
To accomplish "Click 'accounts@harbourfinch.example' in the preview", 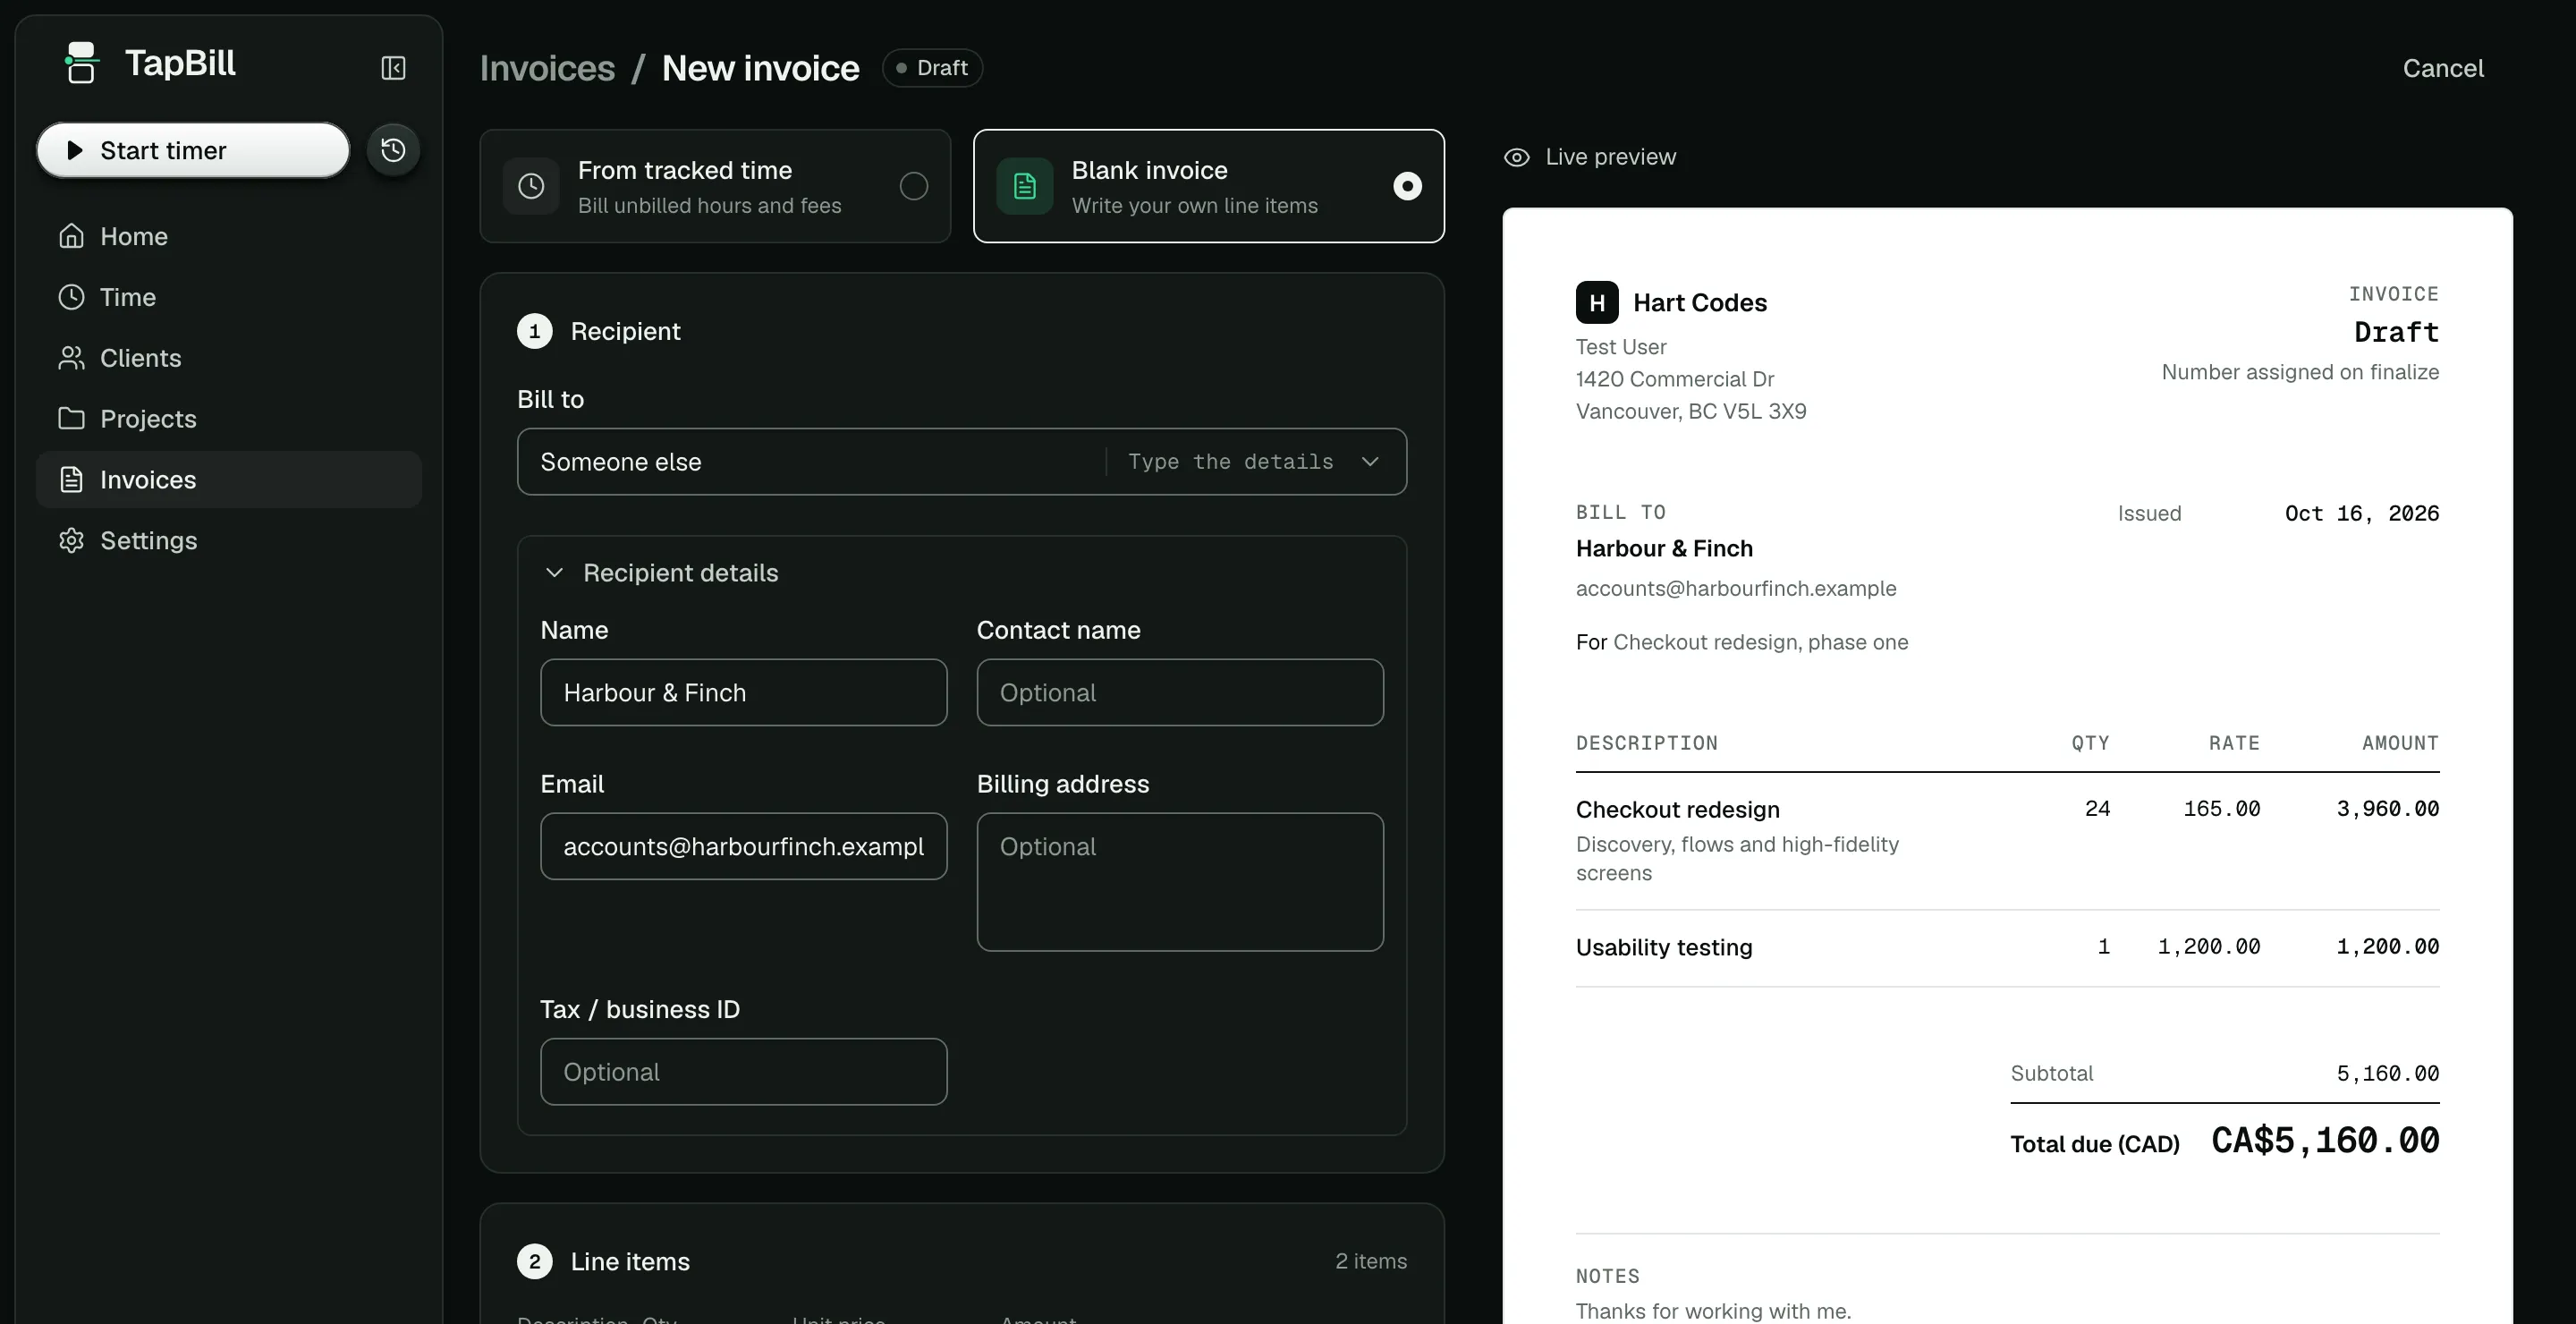I will click(1736, 588).
